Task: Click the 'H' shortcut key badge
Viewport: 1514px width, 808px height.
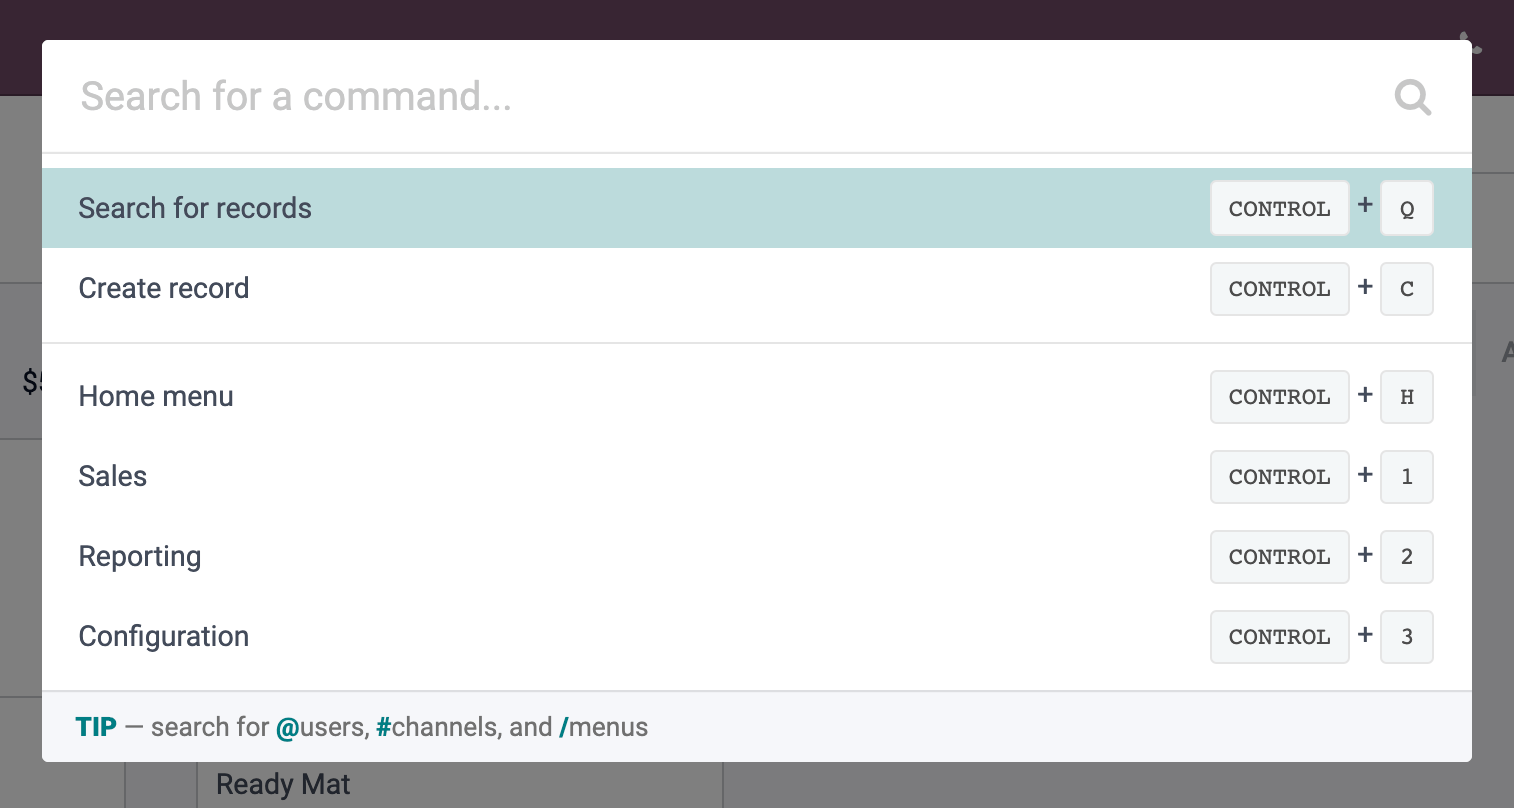Action: (x=1407, y=397)
